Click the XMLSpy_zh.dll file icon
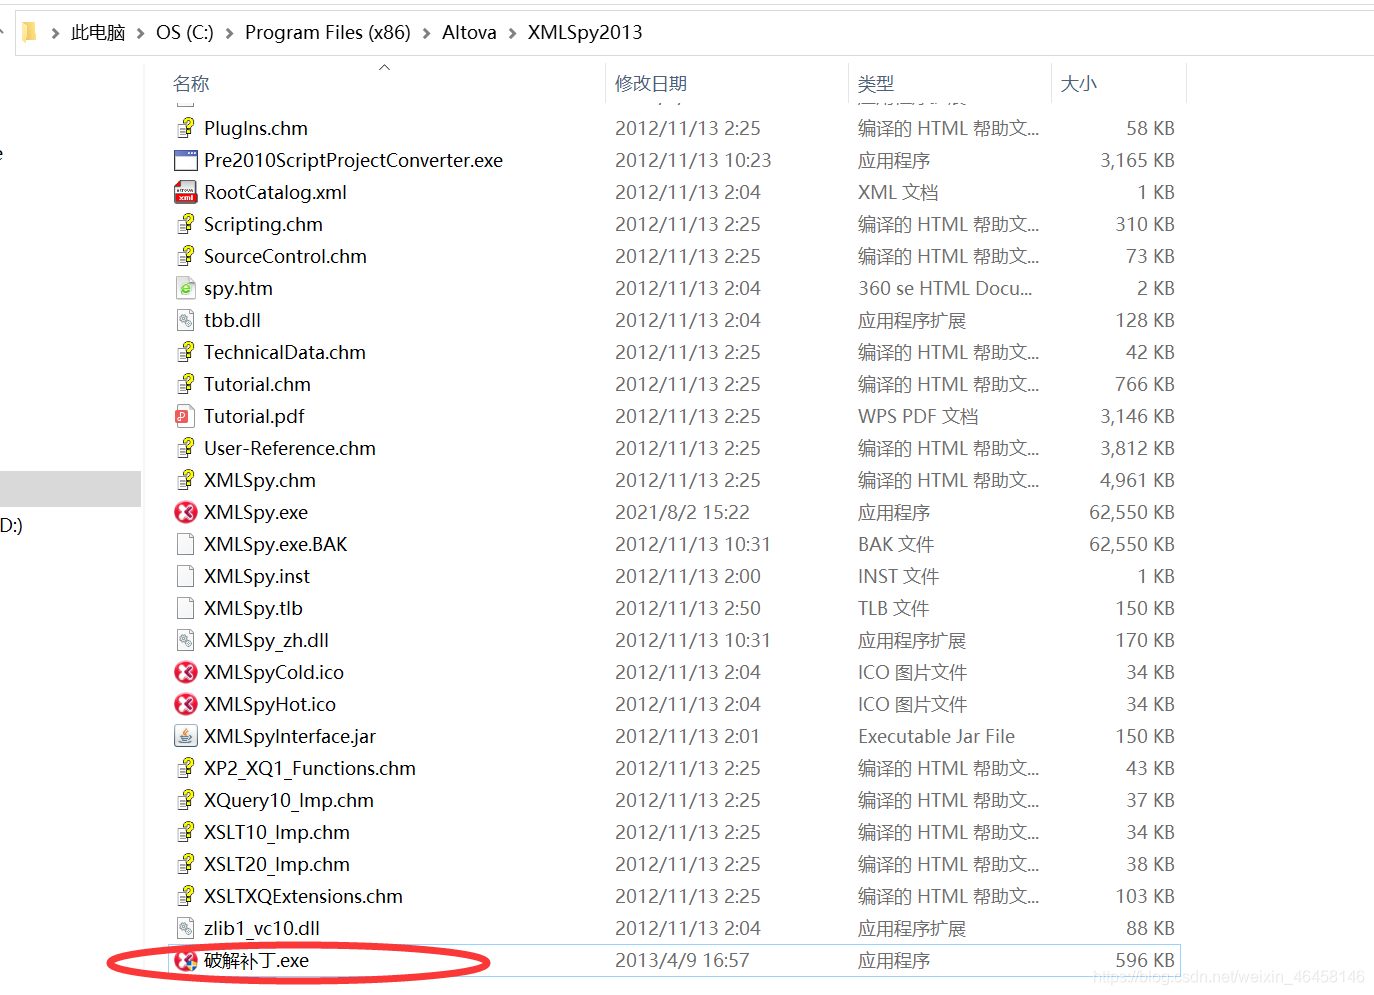The height and width of the screenshot is (995, 1374). click(186, 640)
